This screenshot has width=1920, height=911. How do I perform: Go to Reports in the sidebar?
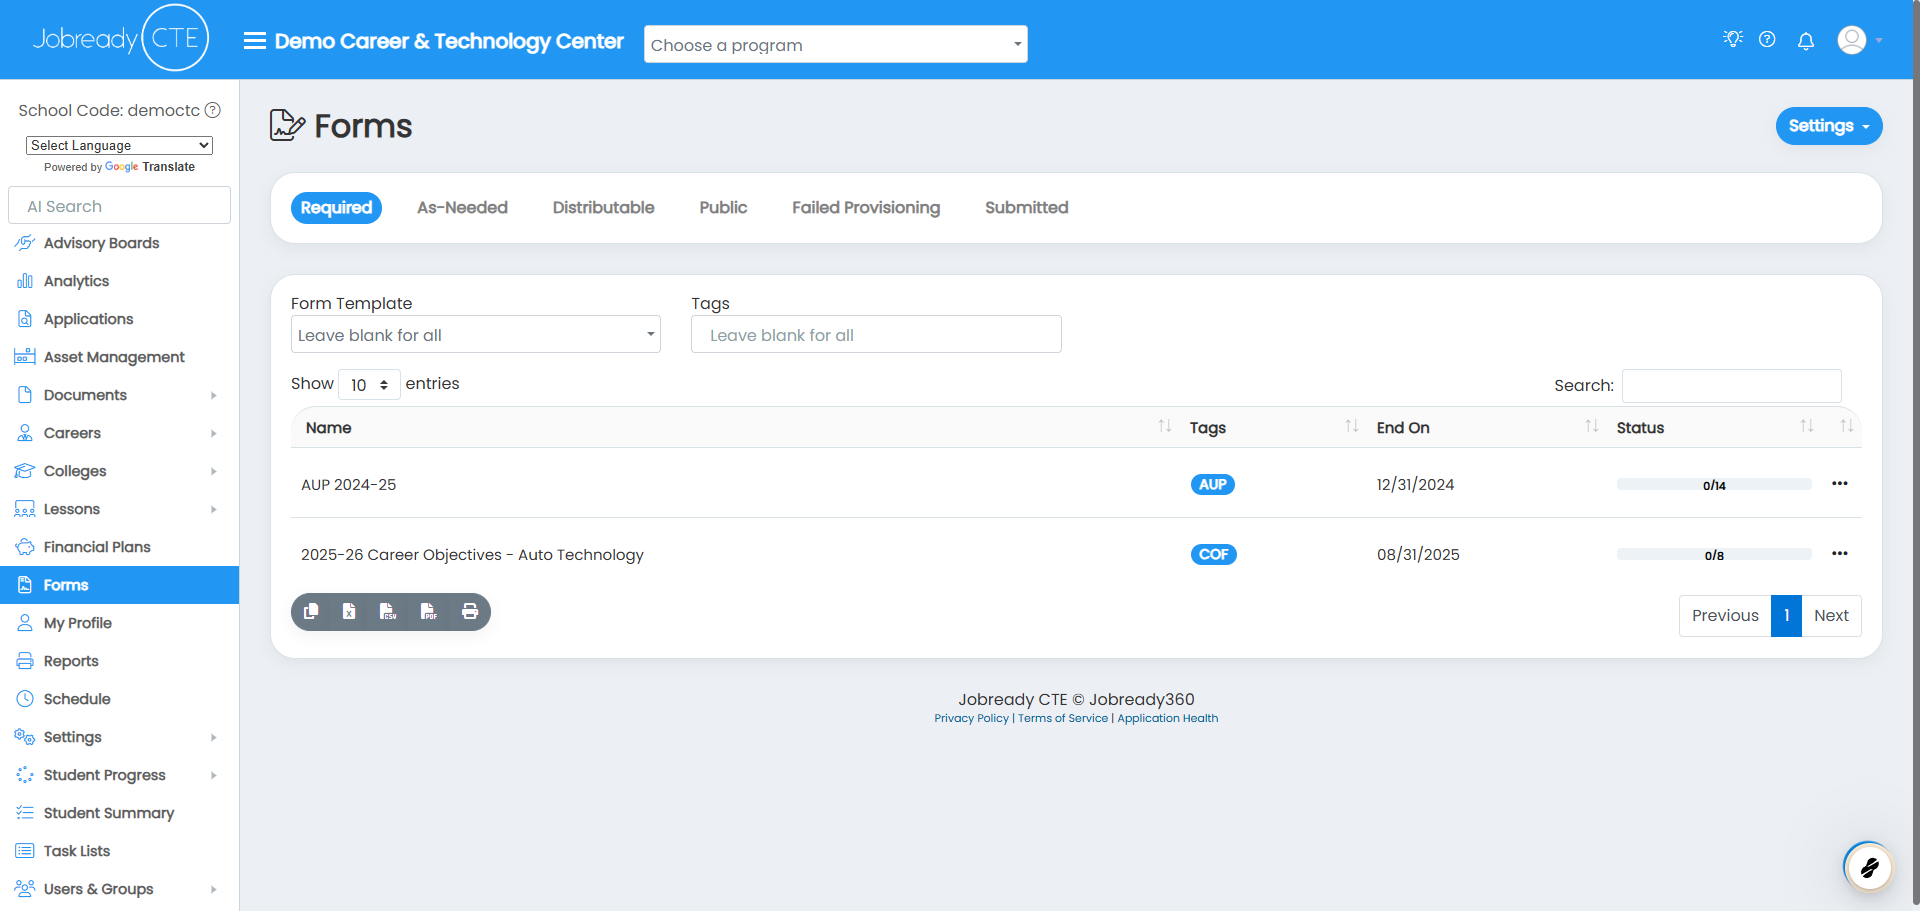coord(120,661)
